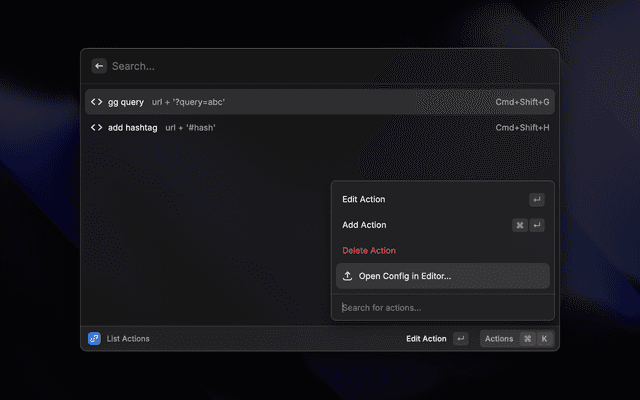Click the command key icon in bottom bar
Screen dimensions: 640x400
[526, 339]
